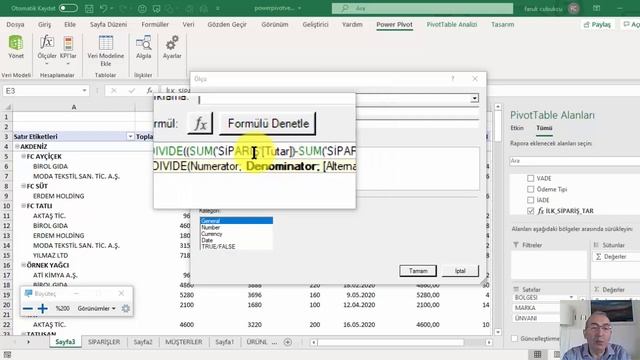Open the powerpivotve file name dropdown
Screen dimensions: 640x360
point(300,8)
